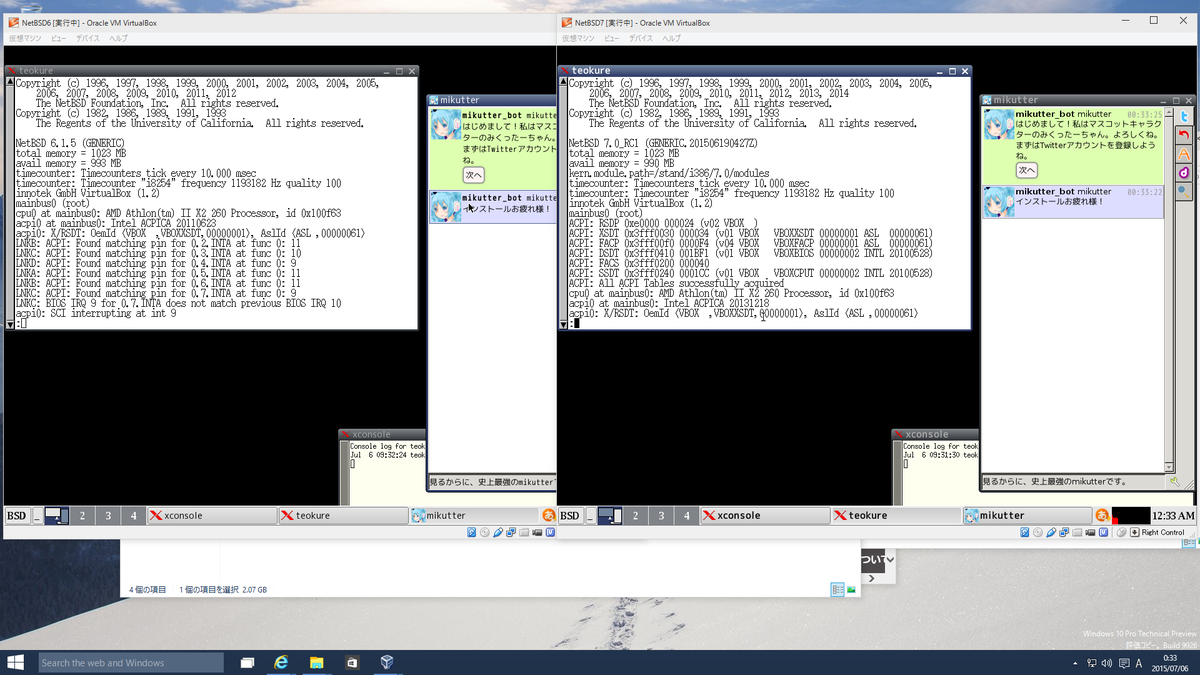Open ヘルプ menu in NetBSD7 window

671,38
